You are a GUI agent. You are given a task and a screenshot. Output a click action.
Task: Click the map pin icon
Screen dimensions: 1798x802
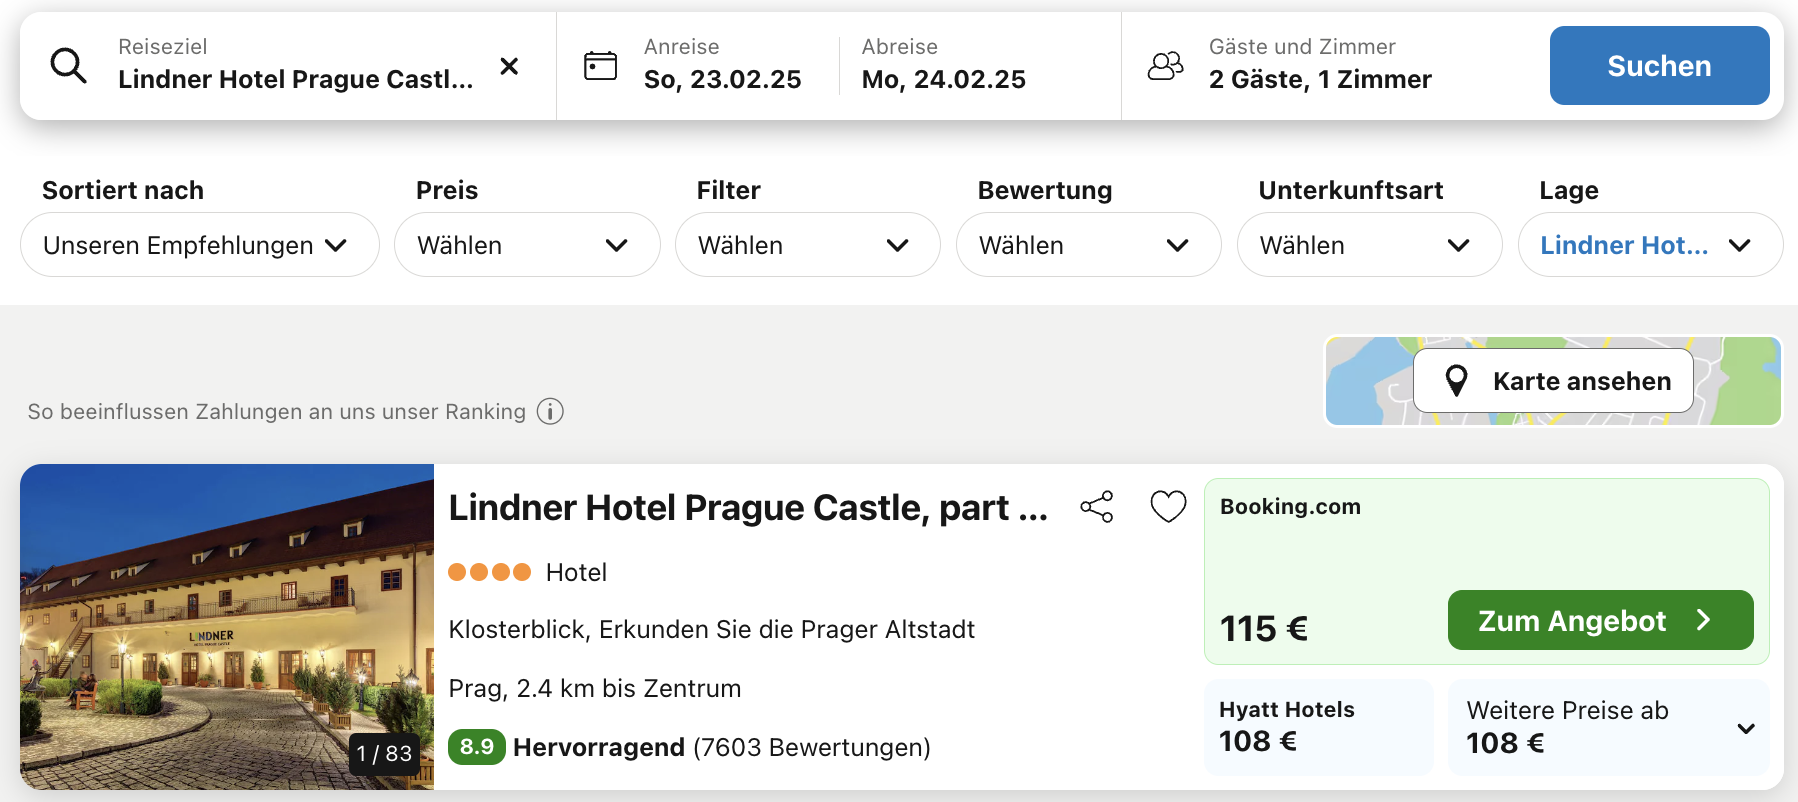coord(1457,381)
